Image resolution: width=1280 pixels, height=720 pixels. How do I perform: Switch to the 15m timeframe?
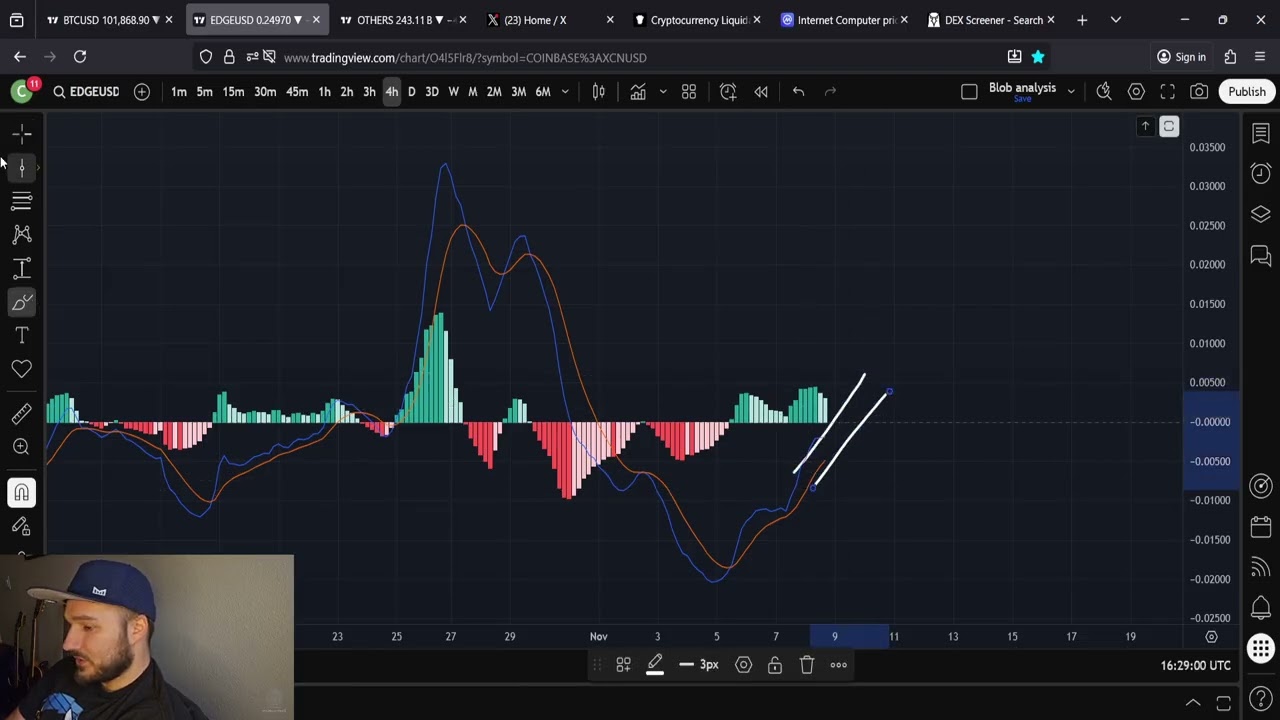click(233, 92)
